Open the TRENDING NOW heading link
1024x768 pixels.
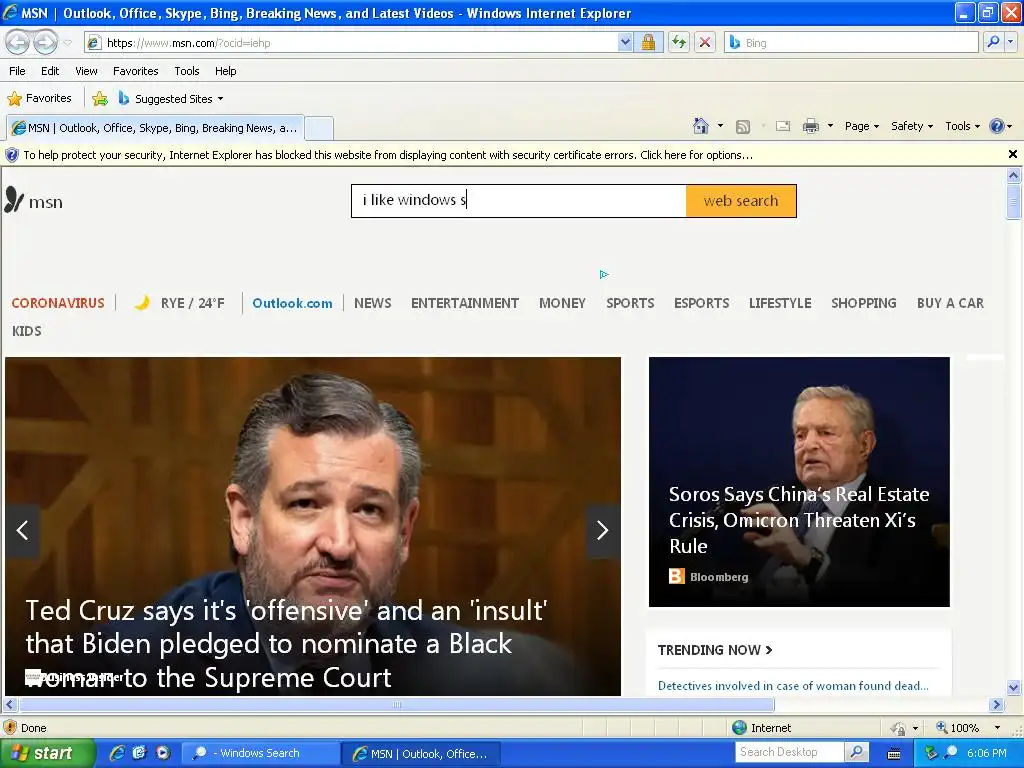714,650
